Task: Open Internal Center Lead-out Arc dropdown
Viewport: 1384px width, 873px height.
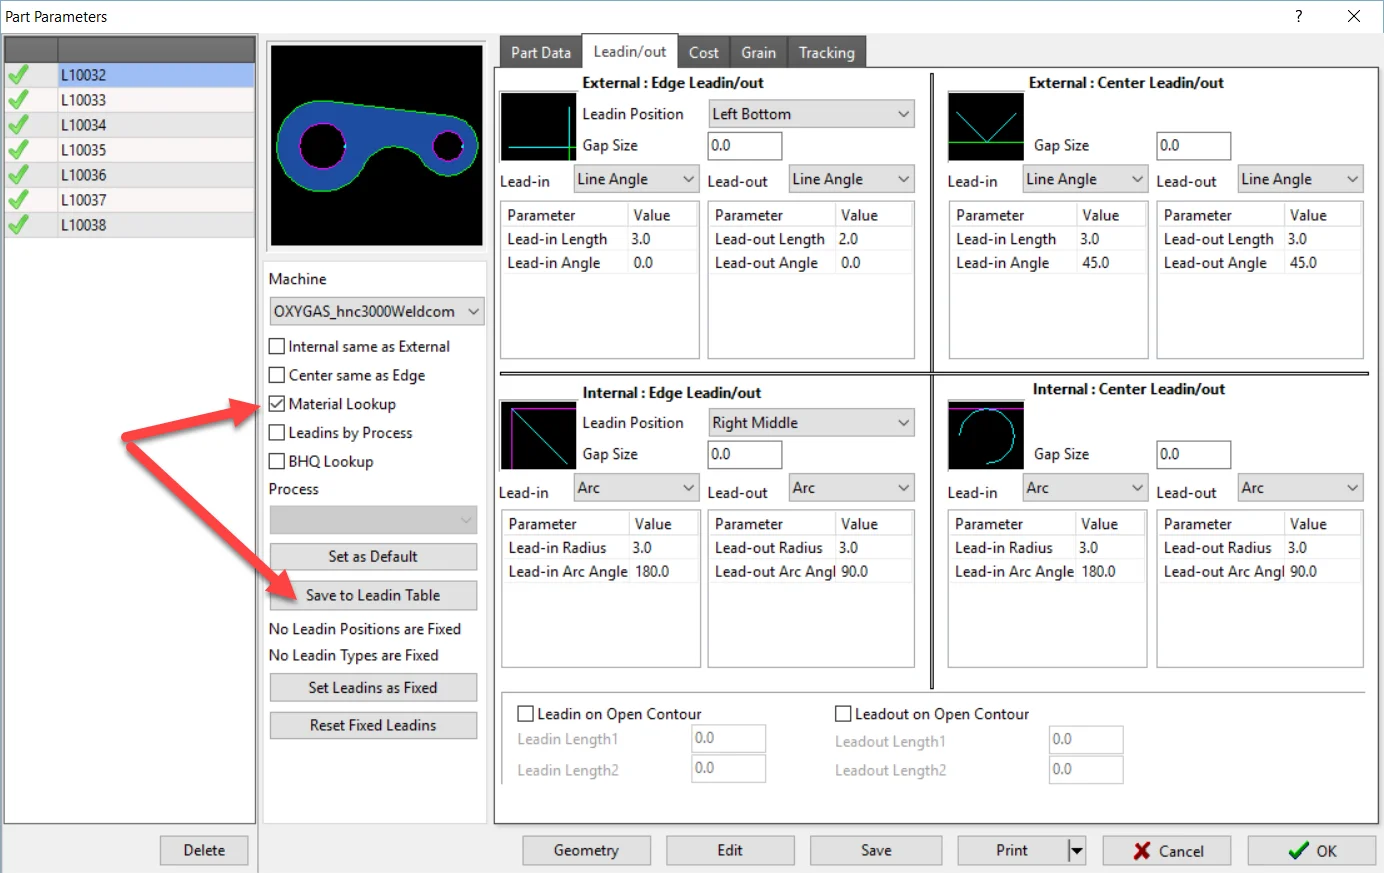Action: (1300, 488)
